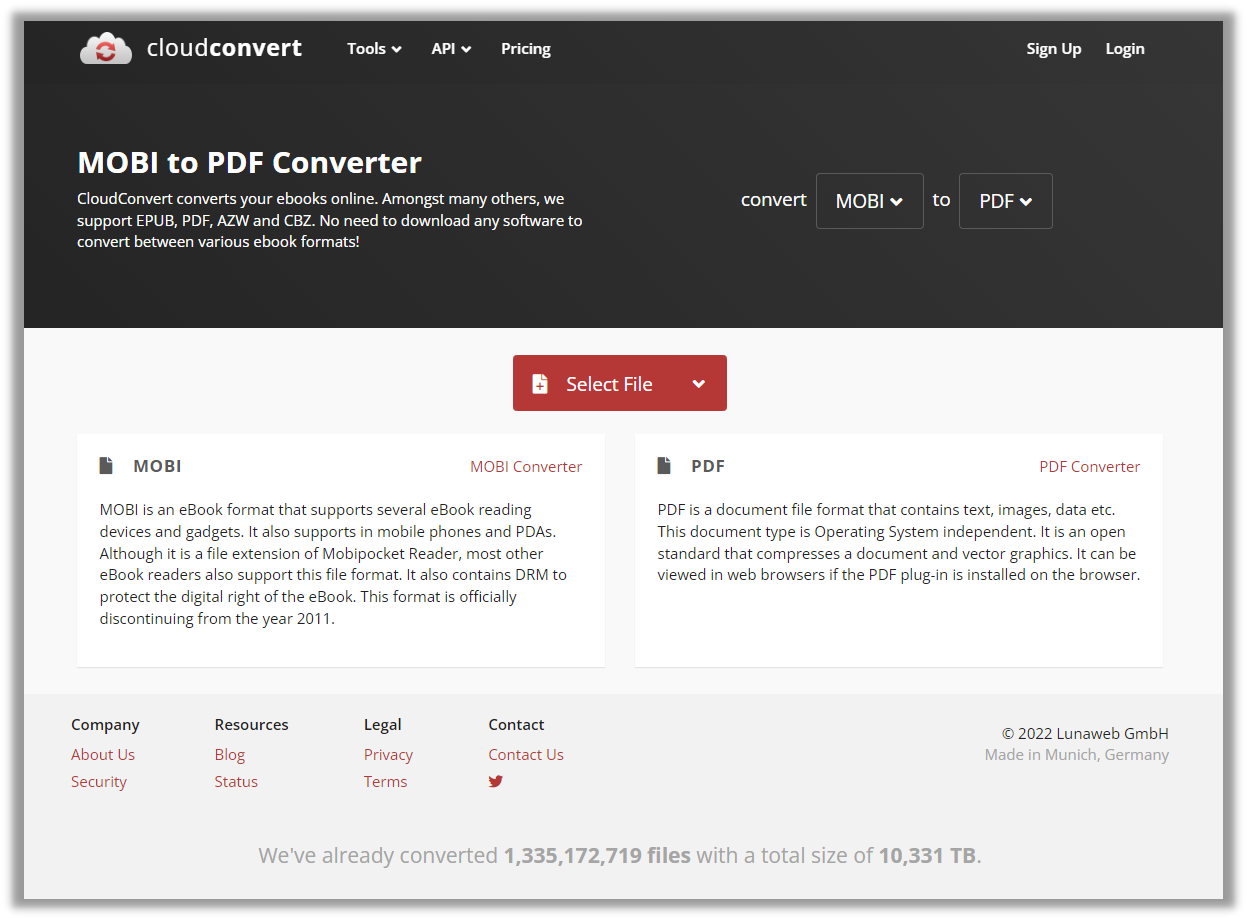1247x921 pixels.
Task: Click the 10,331 TB total size text
Action: coord(927,856)
